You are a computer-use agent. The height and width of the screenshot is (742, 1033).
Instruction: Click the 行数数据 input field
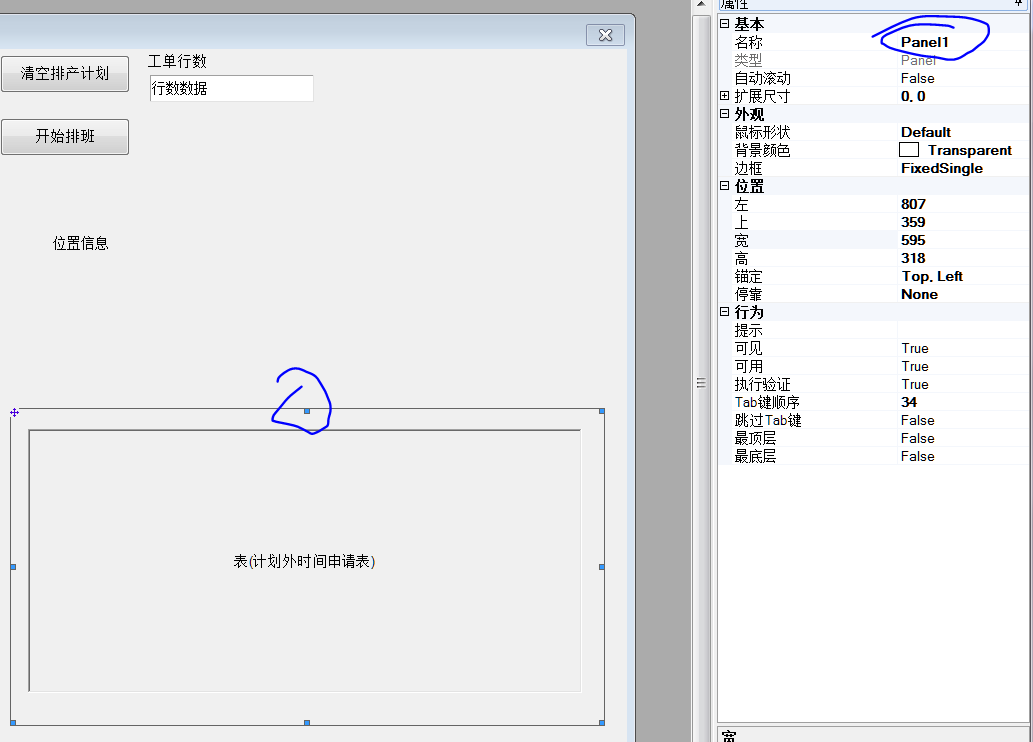[x=231, y=88]
